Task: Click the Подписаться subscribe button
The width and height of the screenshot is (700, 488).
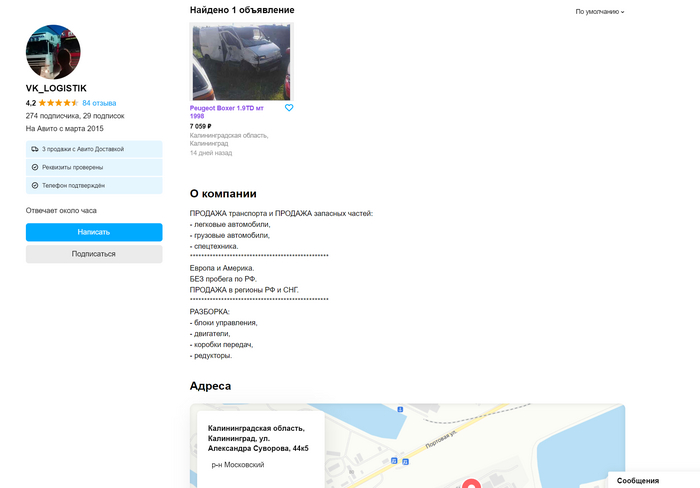Action: coord(94,254)
